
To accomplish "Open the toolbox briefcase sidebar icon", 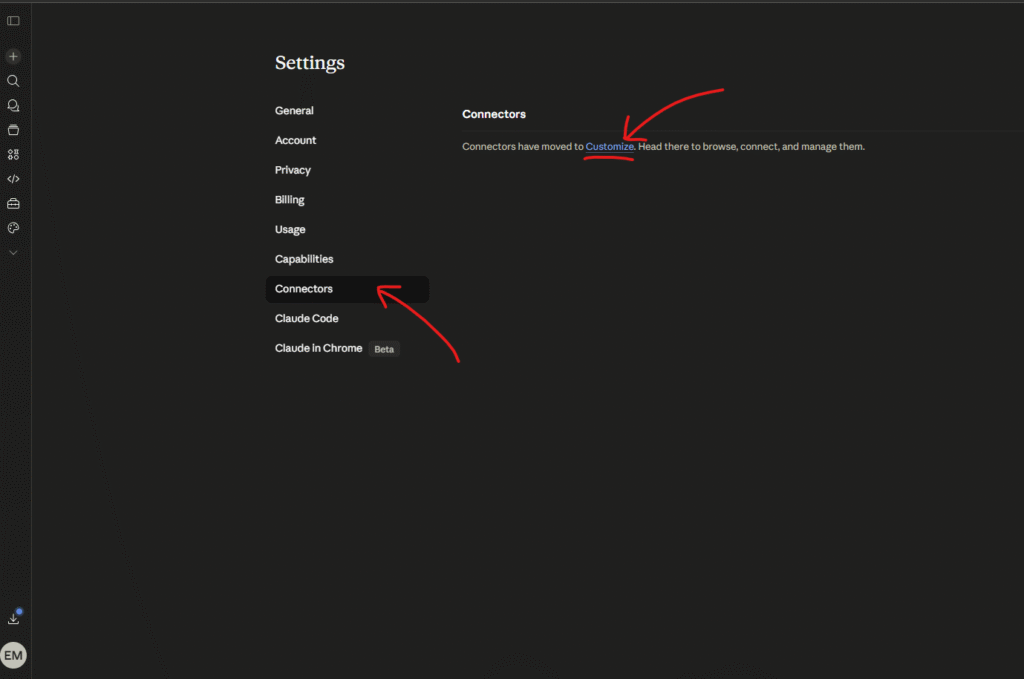I will [13, 204].
